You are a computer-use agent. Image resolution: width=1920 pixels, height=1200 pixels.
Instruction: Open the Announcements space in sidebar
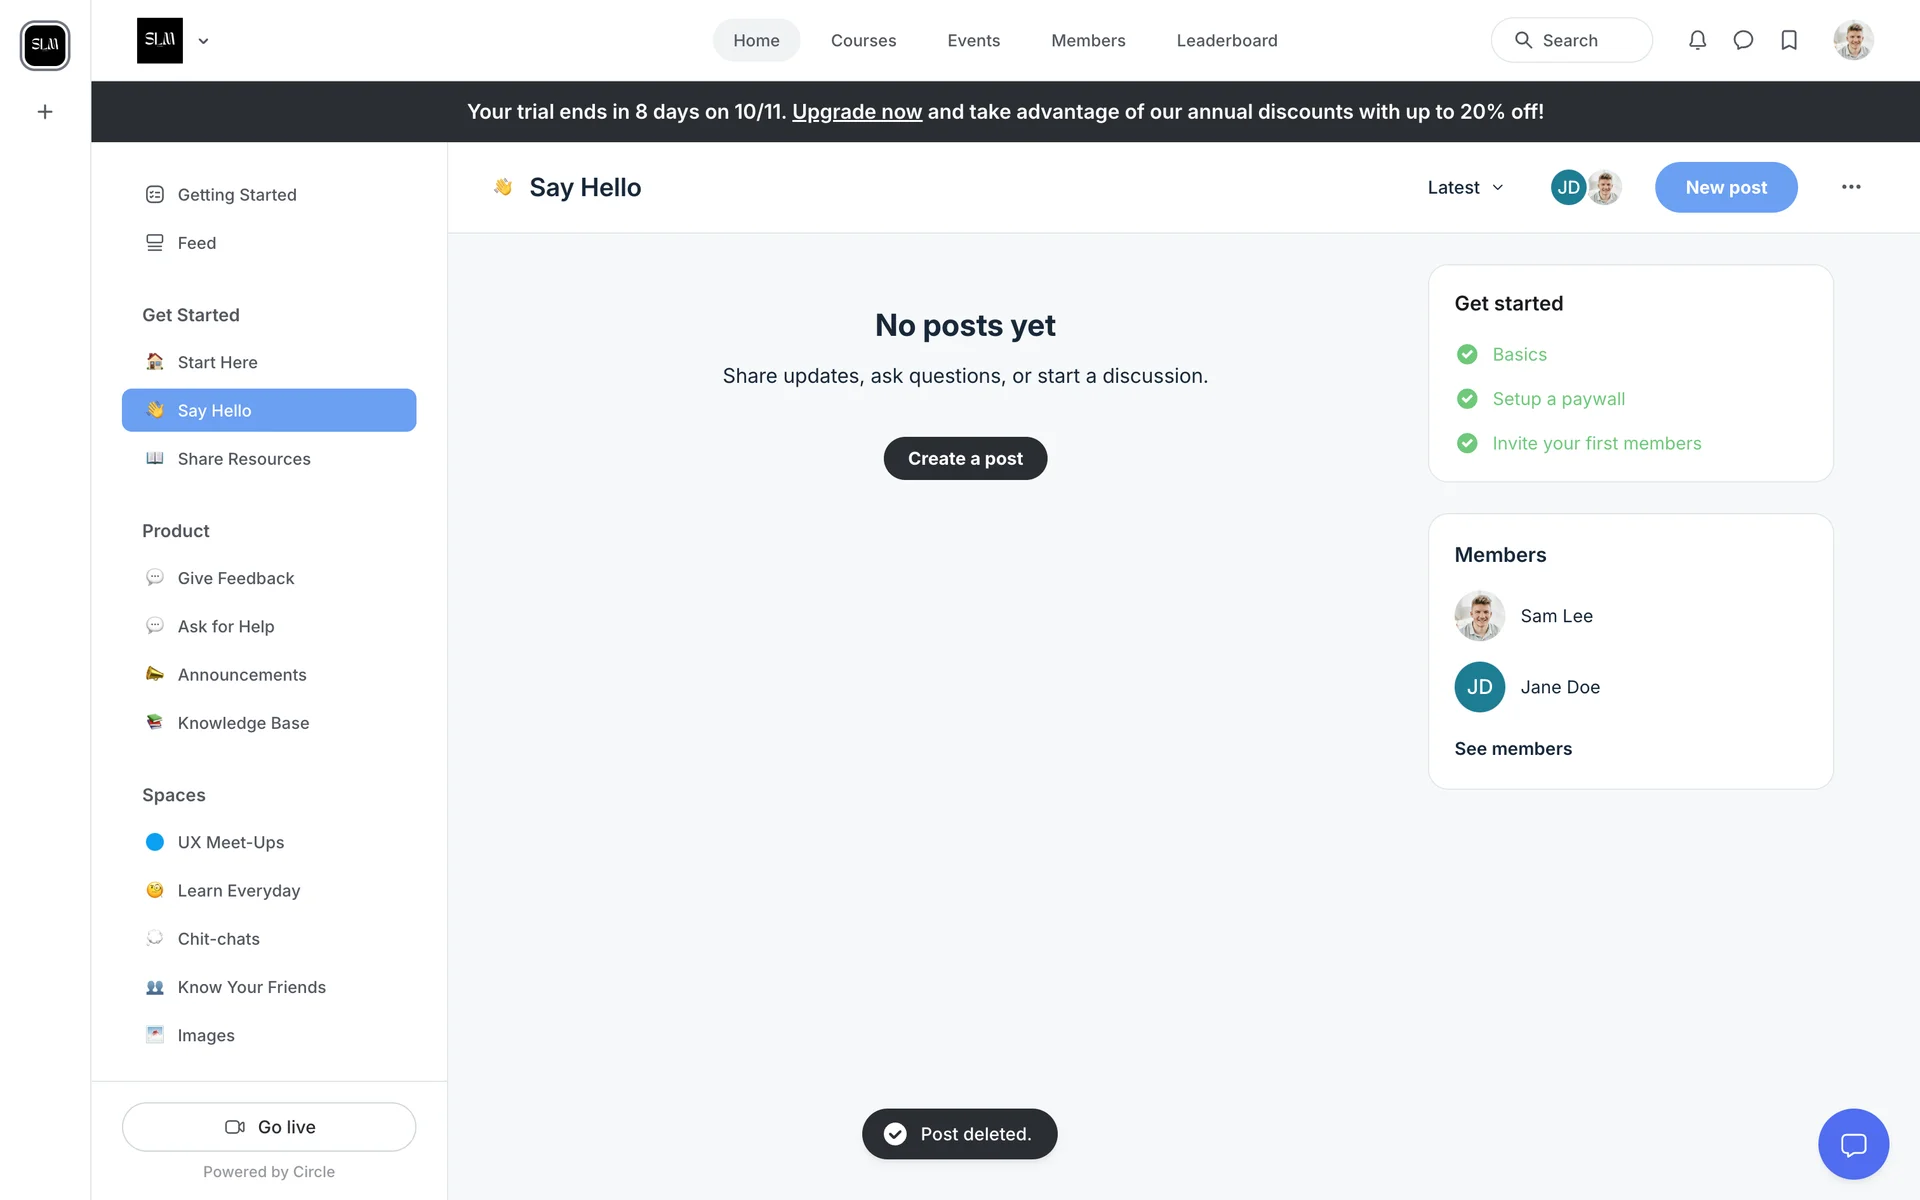(x=242, y=675)
